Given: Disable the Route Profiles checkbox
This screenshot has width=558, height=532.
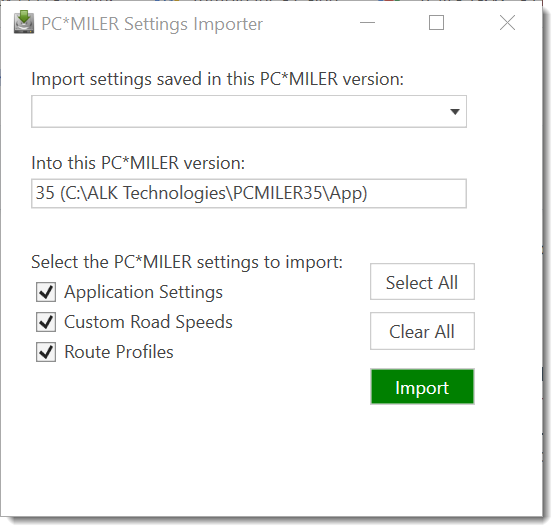Looking at the screenshot, I should tap(46, 352).
